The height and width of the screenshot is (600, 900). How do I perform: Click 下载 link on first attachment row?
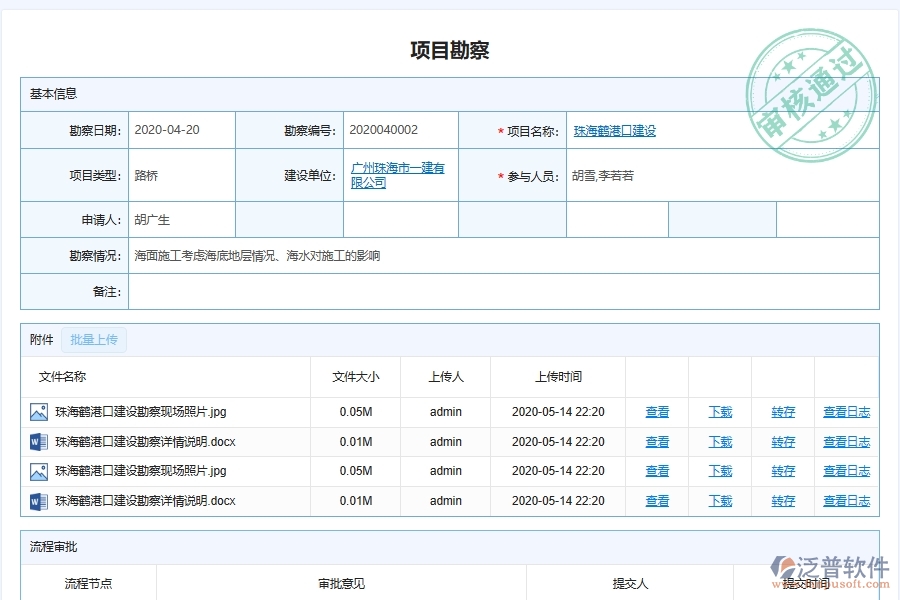click(719, 412)
